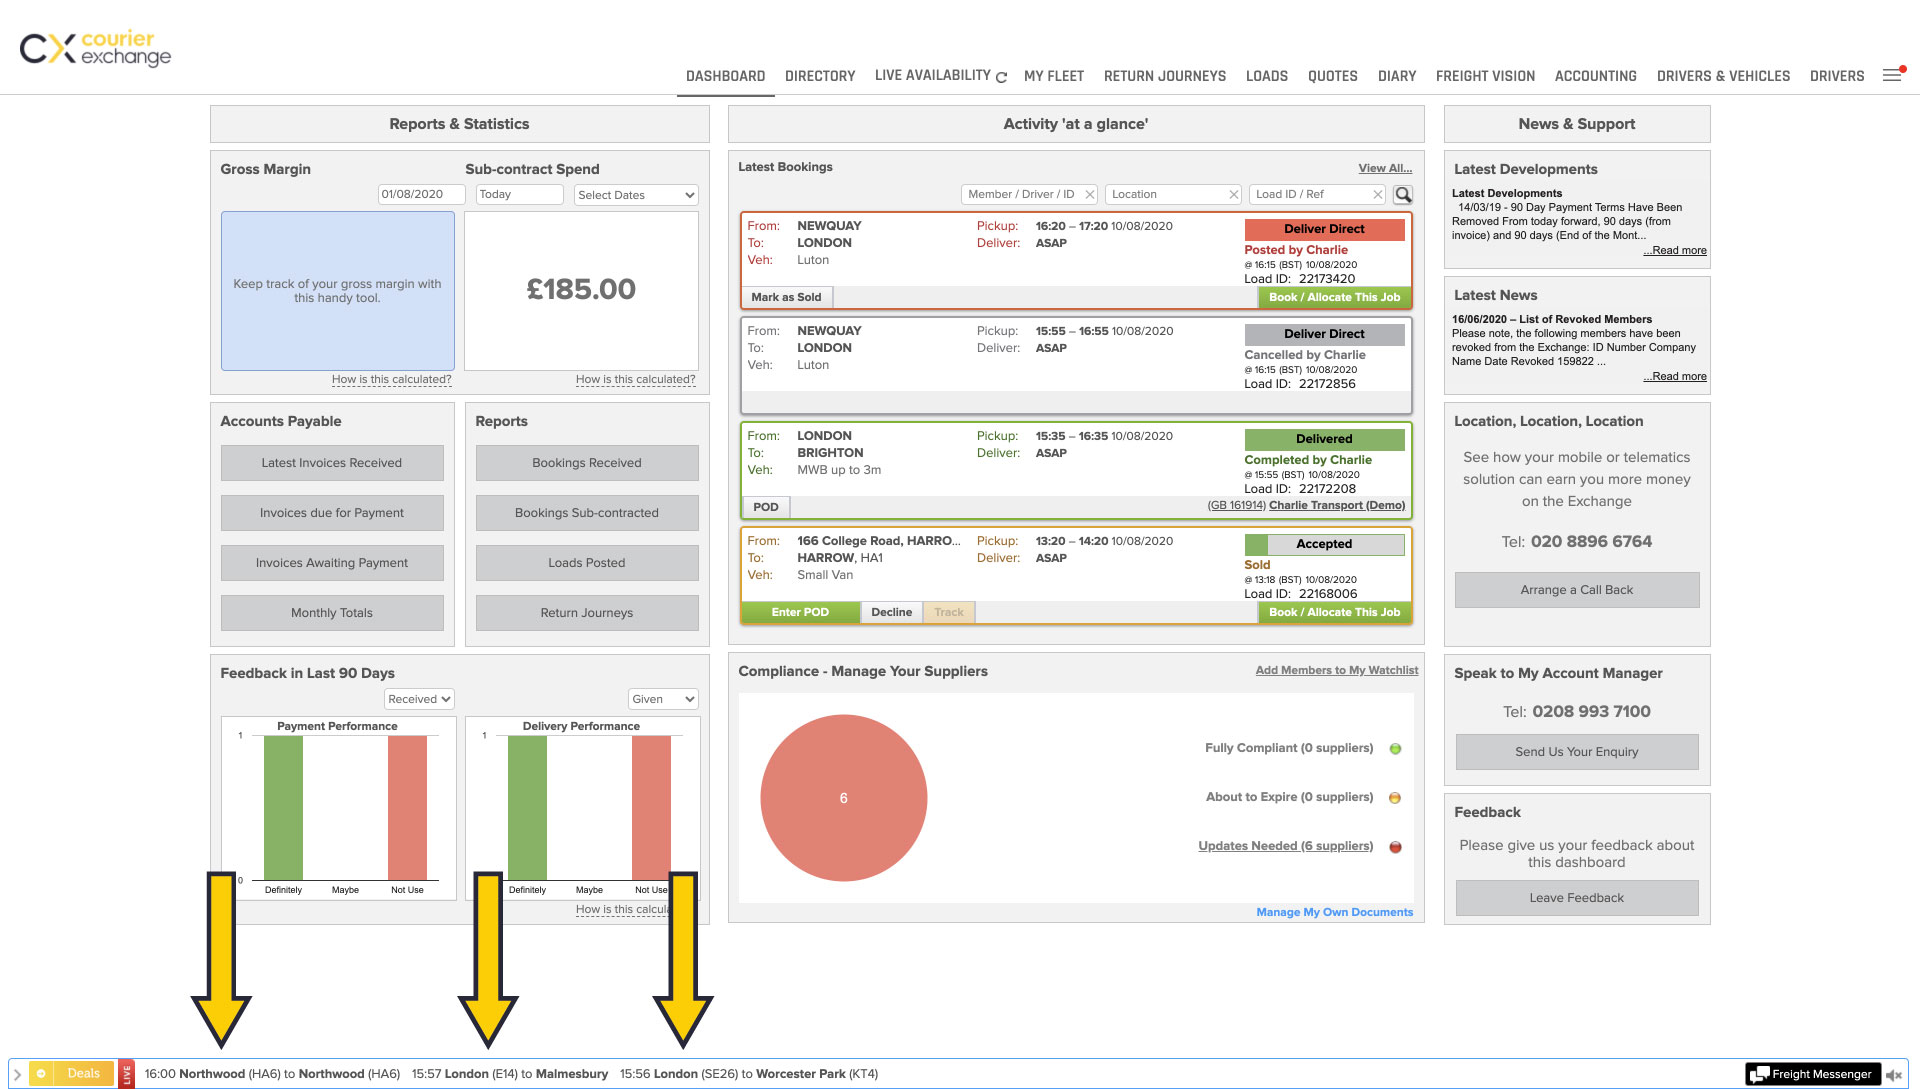Refresh Live Availability using the reload icon
The width and height of the screenshot is (1920, 1089).
[x=1001, y=77]
